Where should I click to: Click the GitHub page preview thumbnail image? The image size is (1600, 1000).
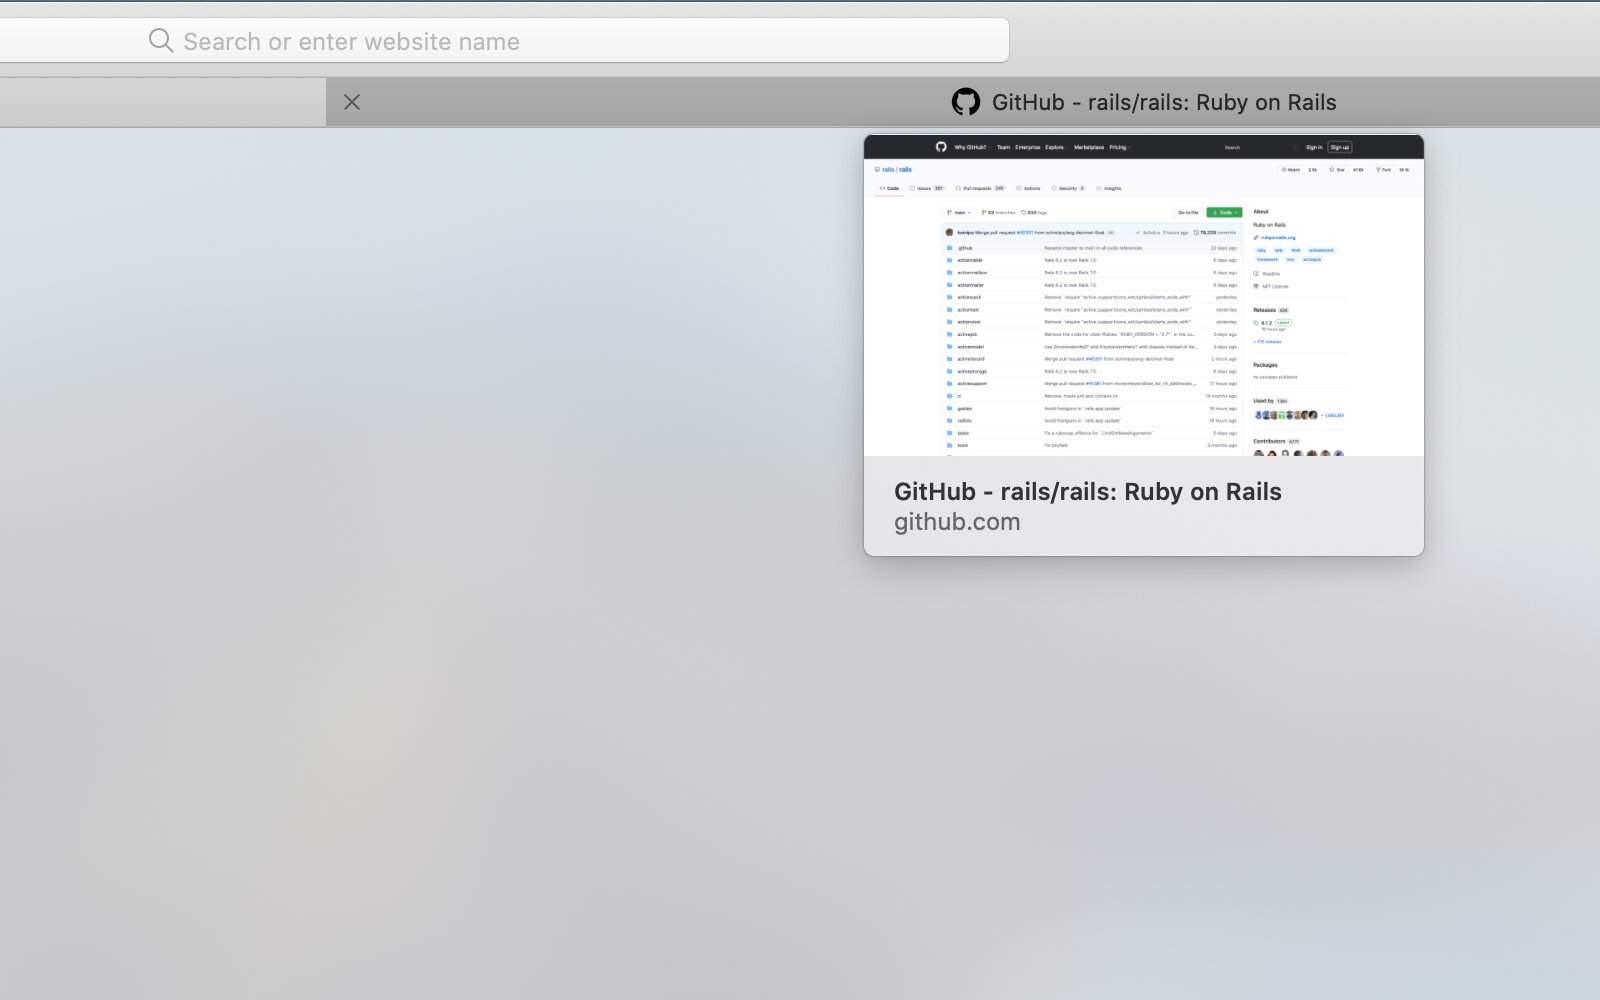tap(1144, 296)
